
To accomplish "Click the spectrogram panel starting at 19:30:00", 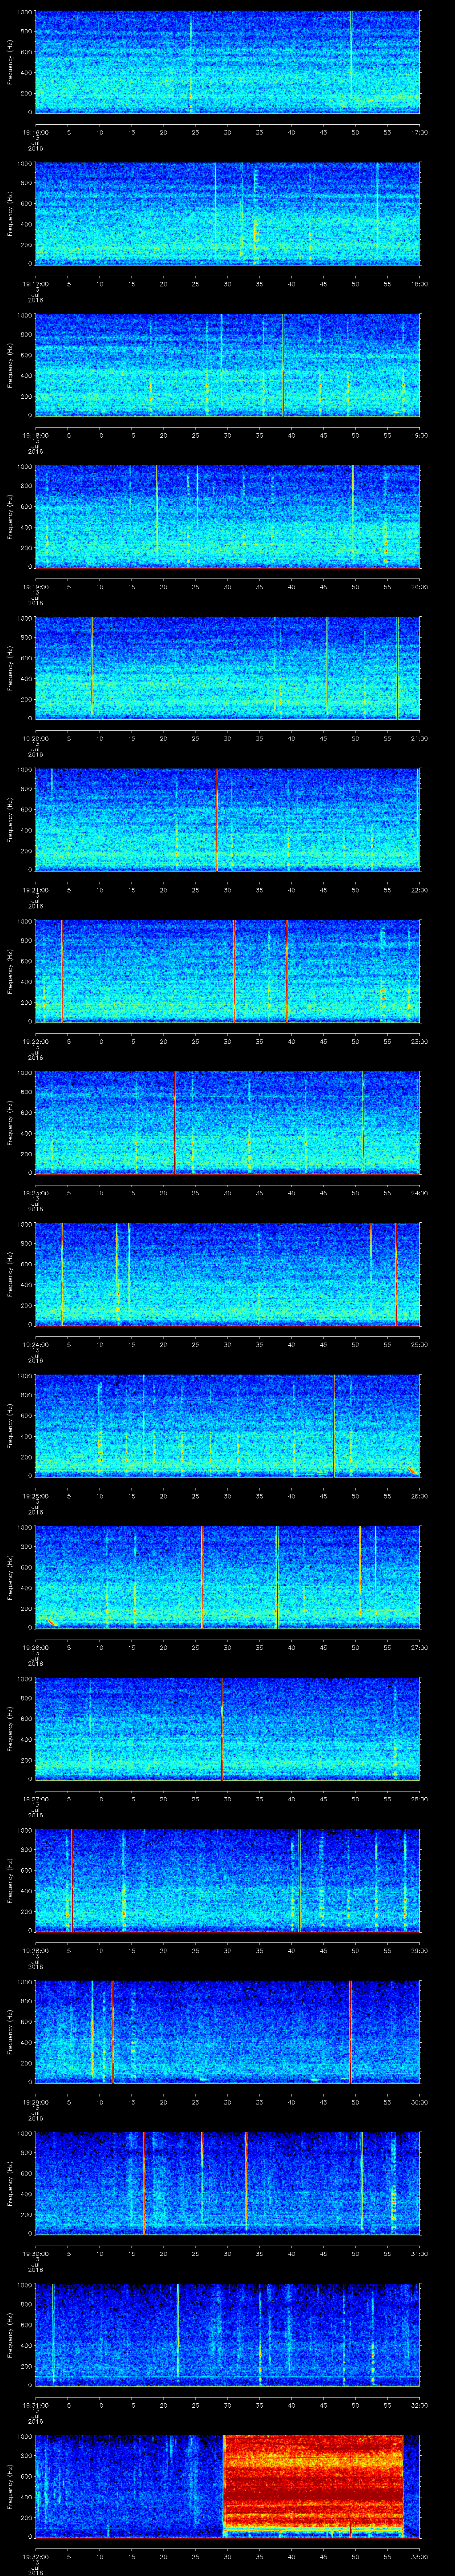I will pyautogui.click(x=227, y=2184).
